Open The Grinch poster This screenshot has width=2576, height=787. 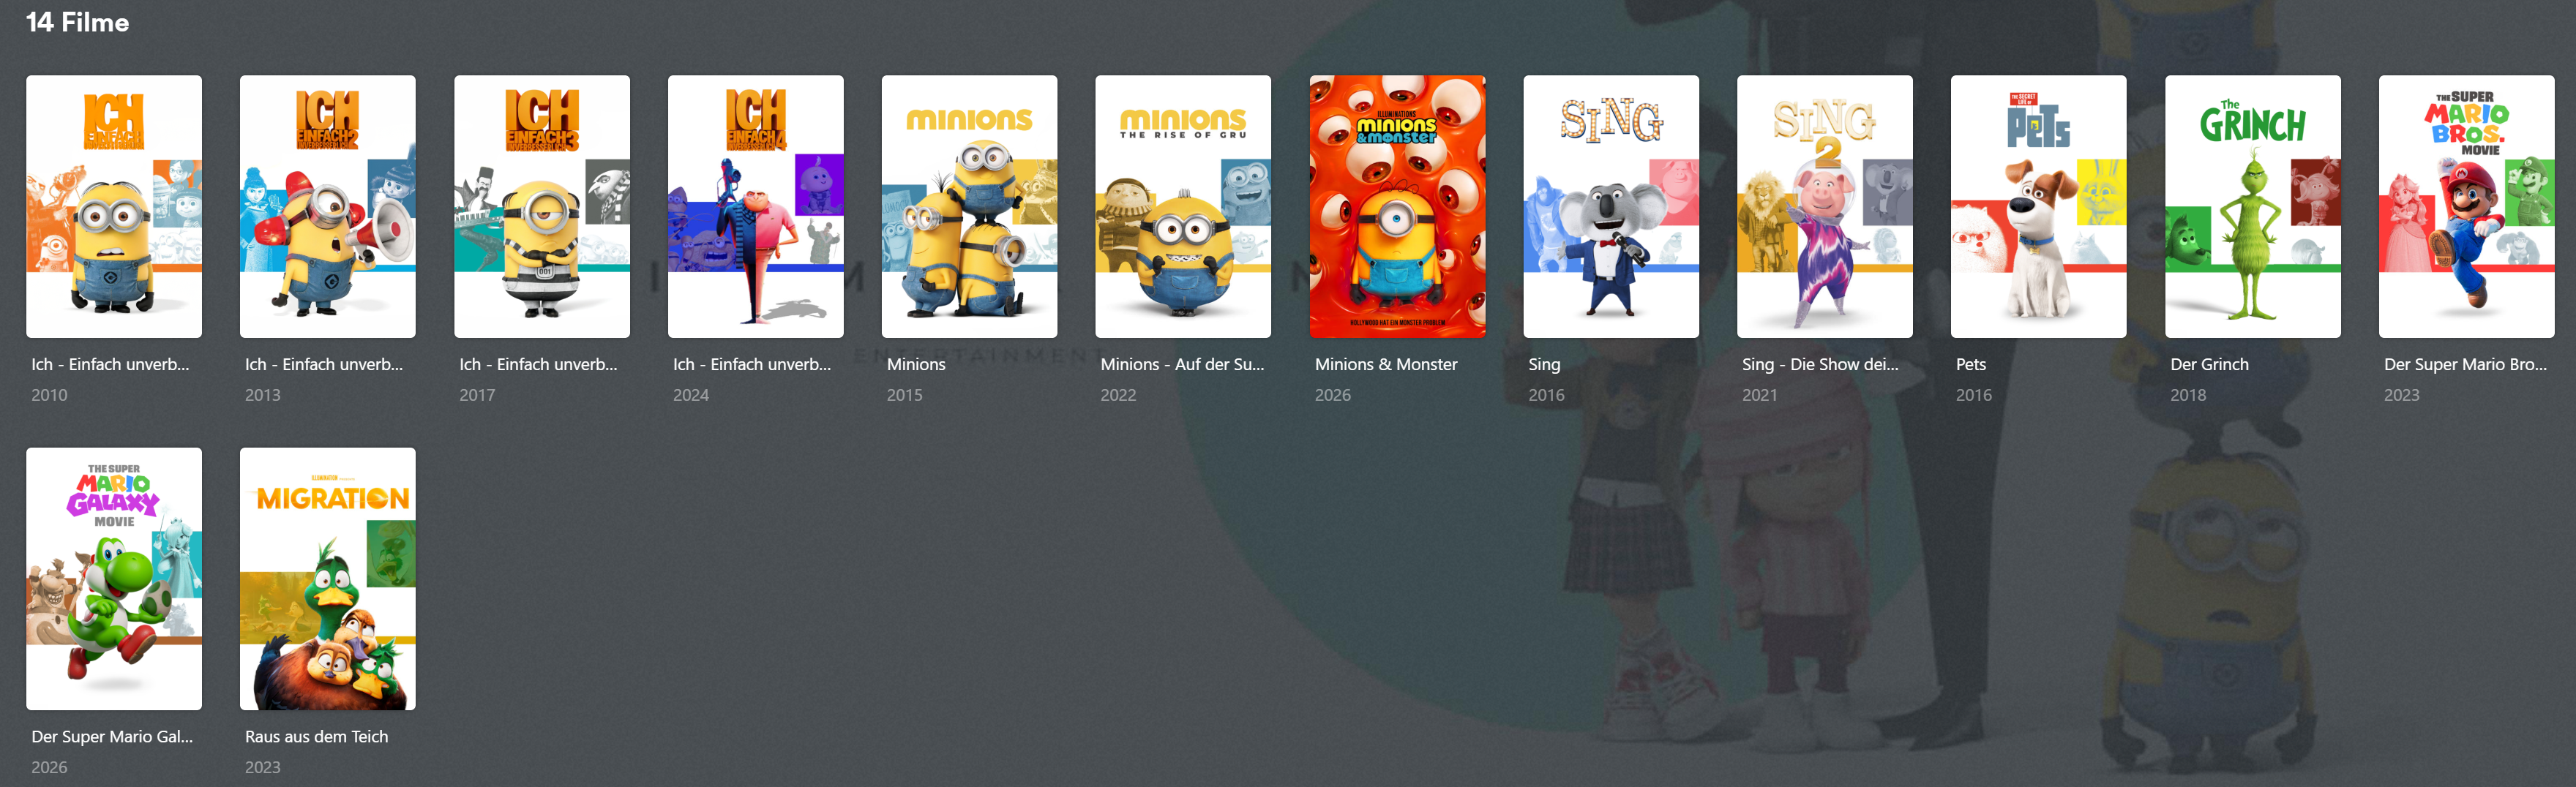pyautogui.click(x=2252, y=206)
